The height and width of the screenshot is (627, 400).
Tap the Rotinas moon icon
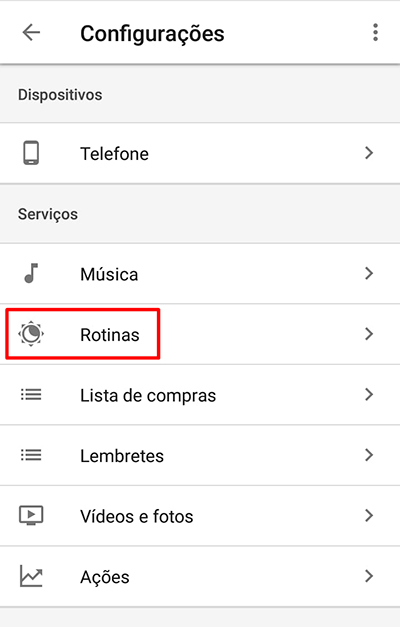coord(31,334)
